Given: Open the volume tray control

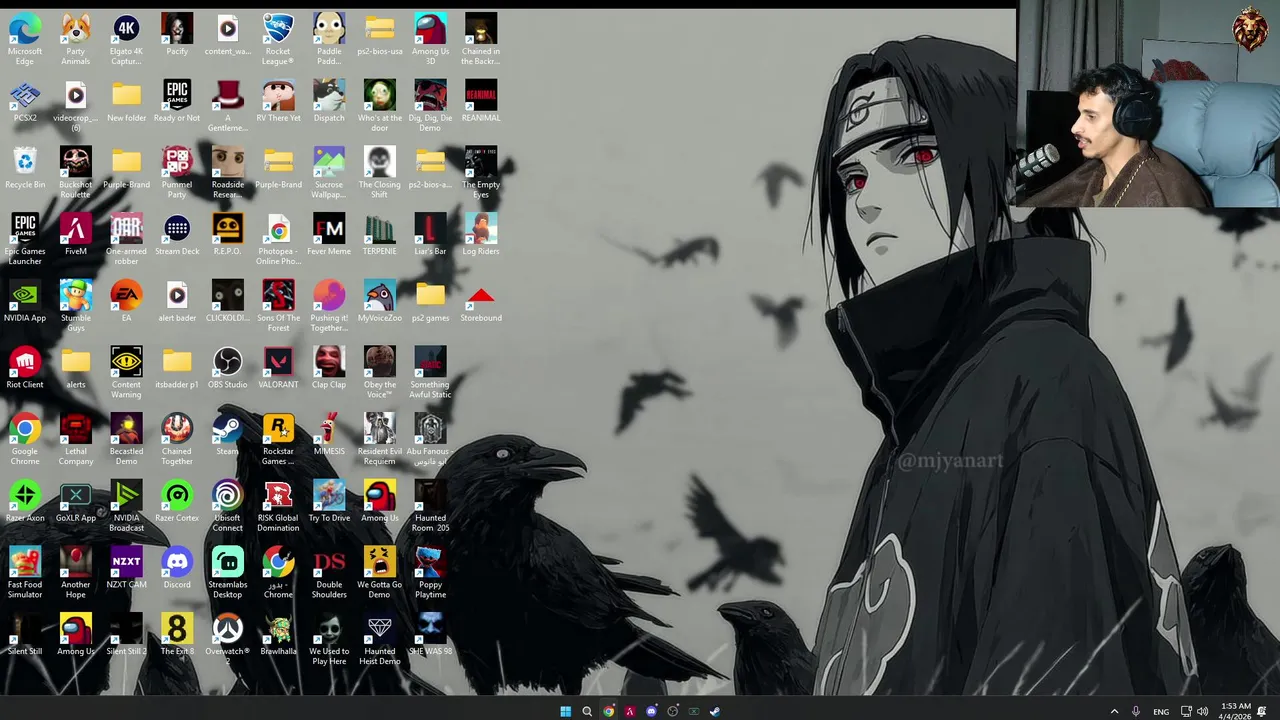Looking at the screenshot, I should 1201,711.
